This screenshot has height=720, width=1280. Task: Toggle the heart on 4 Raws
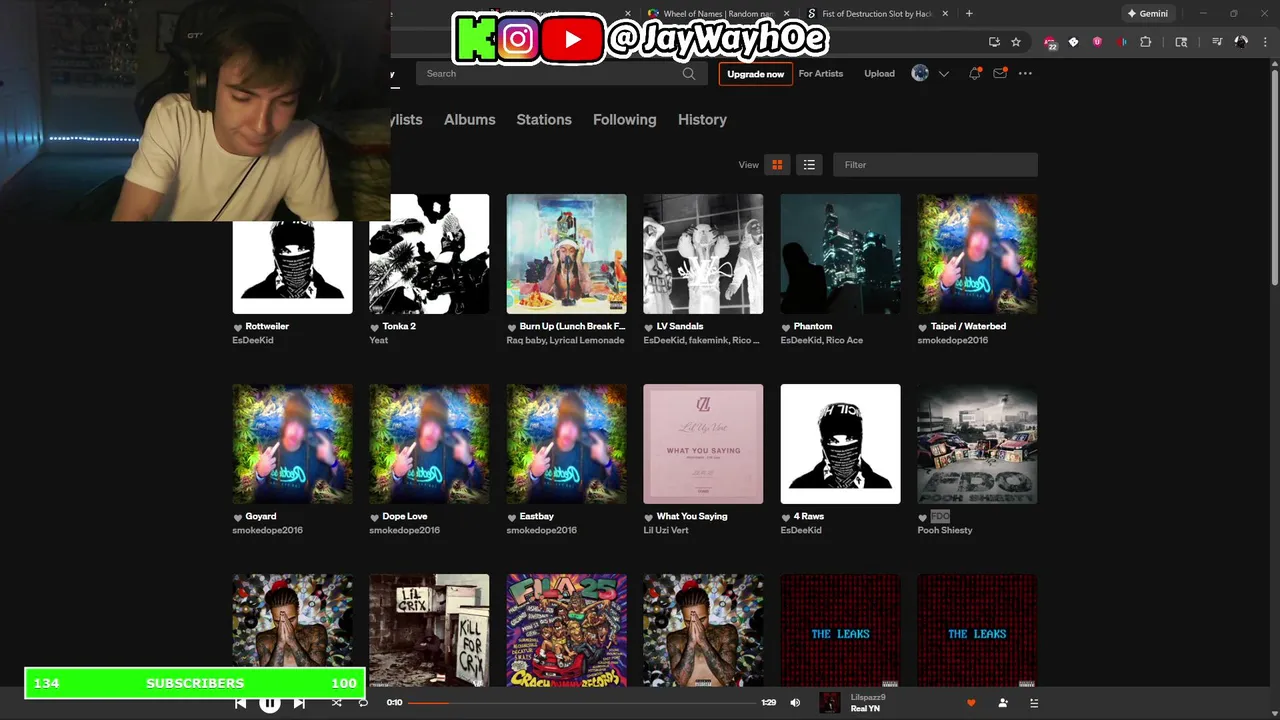point(785,517)
